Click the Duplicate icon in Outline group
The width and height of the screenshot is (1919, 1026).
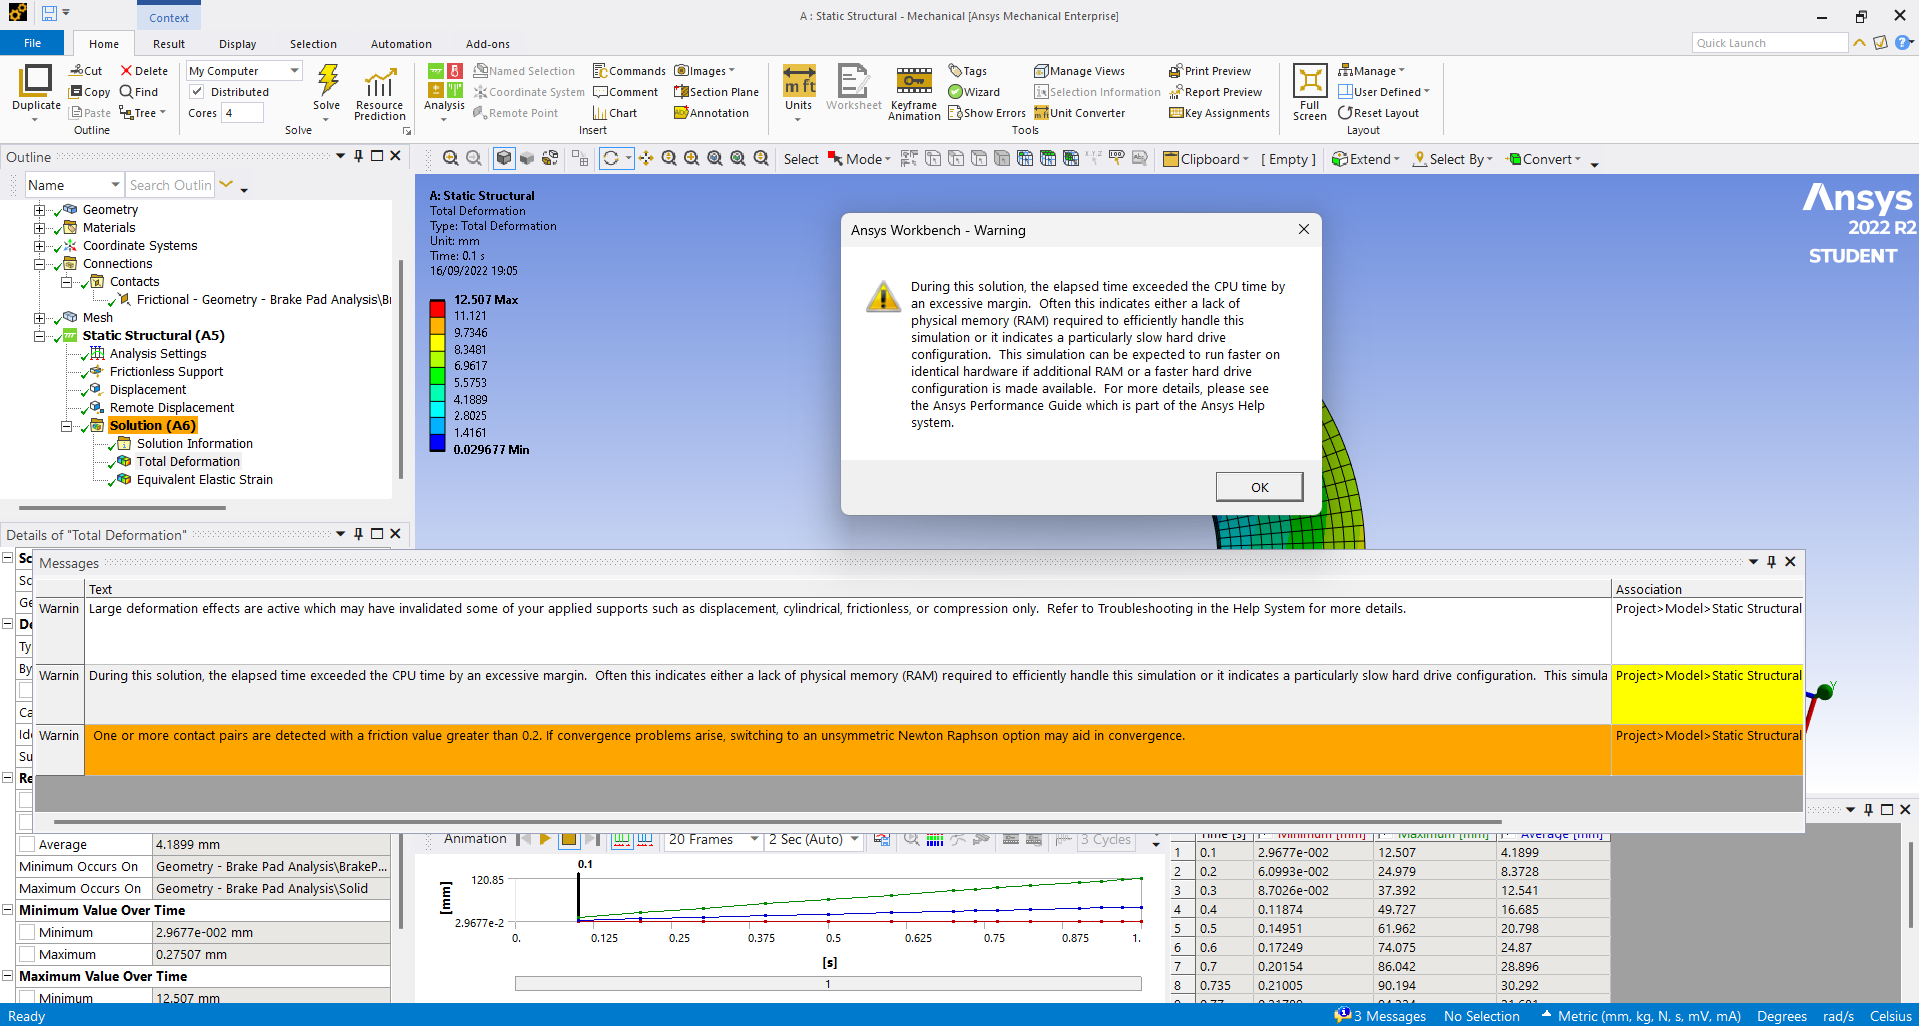pyautogui.click(x=36, y=81)
